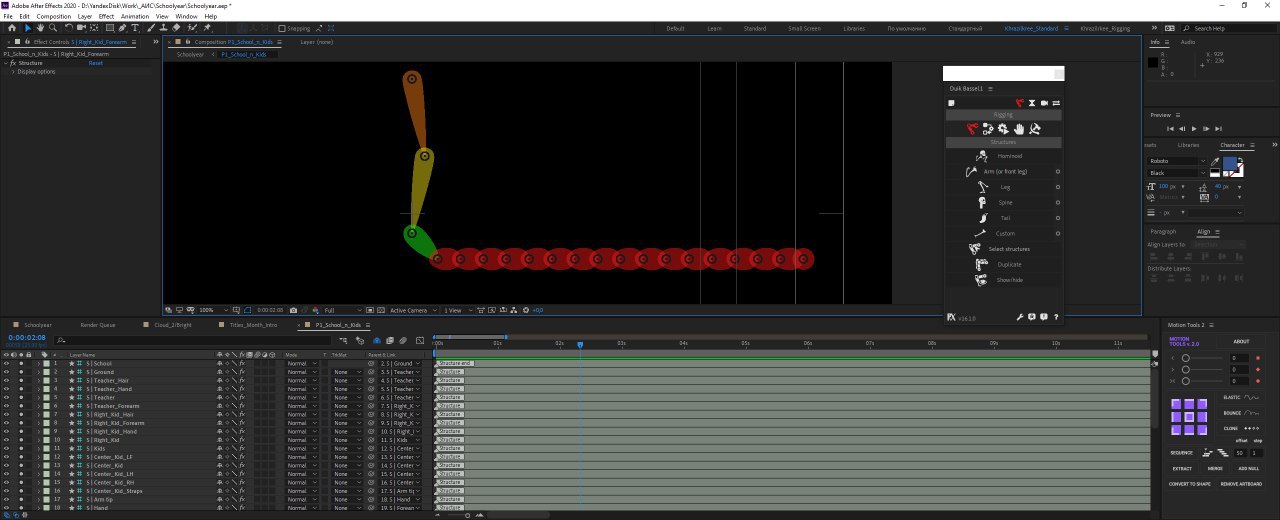Create a Spine structure in Duik
Image resolution: width=1280 pixels, height=520 pixels.
[1003, 202]
